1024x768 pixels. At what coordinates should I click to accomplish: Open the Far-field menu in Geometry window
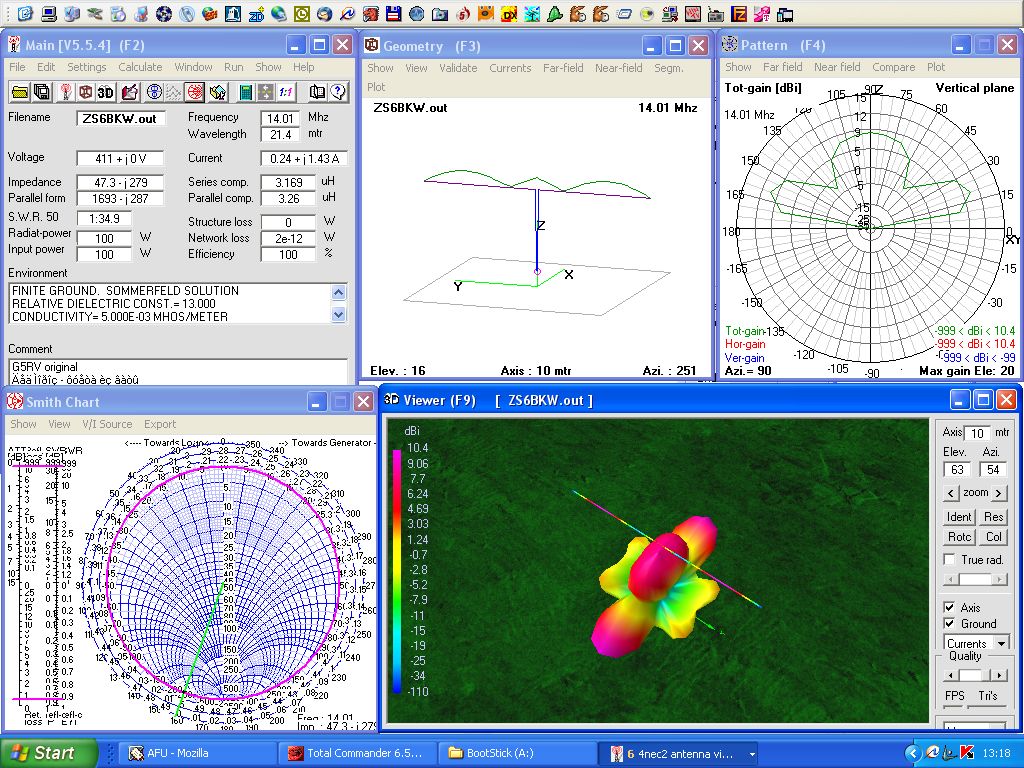(x=563, y=68)
